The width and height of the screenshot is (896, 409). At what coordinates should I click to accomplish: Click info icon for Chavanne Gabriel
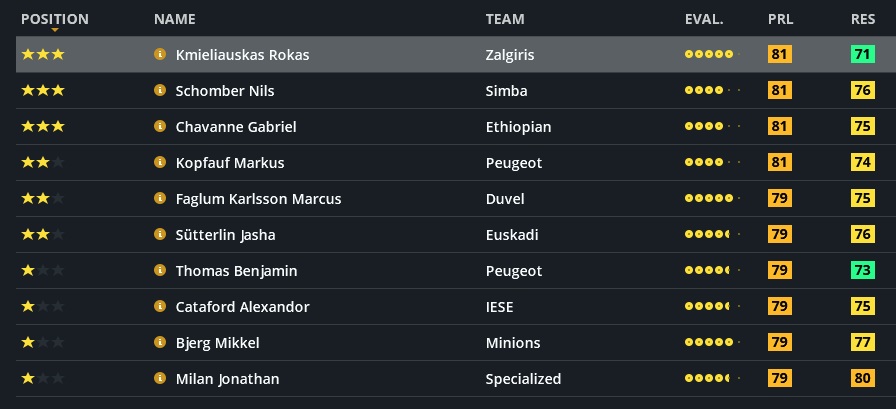tap(159, 127)
